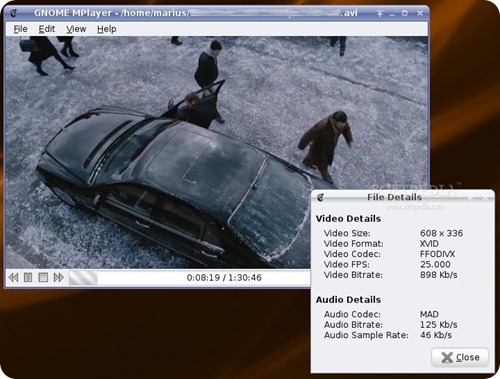Select the FFODIVX video codec value
The width and height of the screenshot is (500, 379).
click(437, 254)
